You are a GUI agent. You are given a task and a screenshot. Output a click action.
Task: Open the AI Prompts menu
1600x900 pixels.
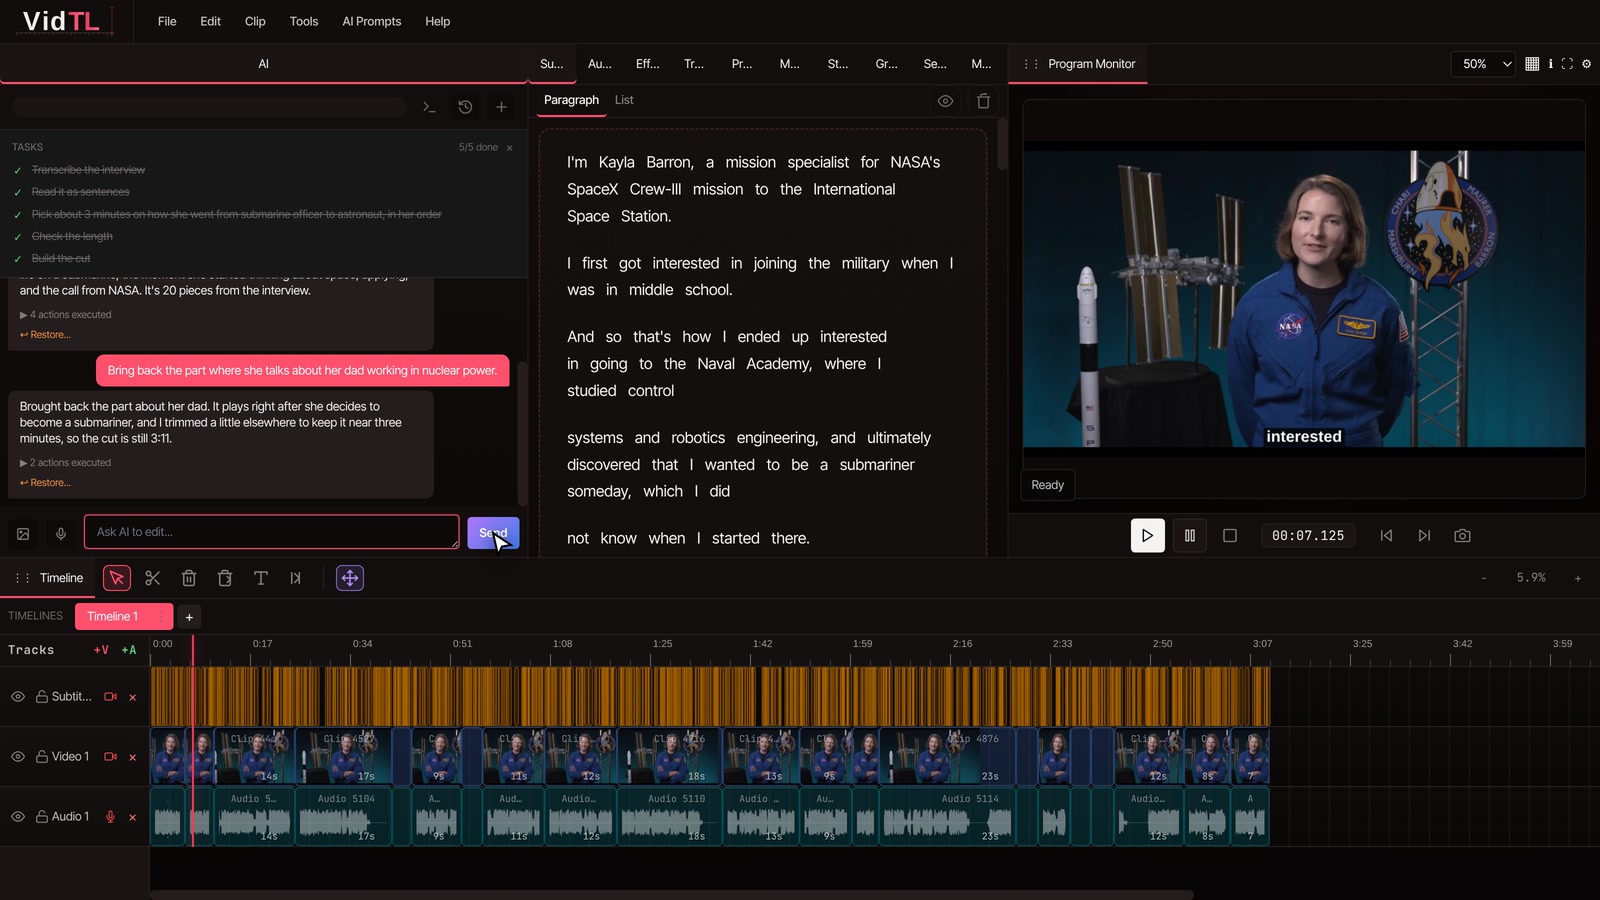[x=372, y=21]
